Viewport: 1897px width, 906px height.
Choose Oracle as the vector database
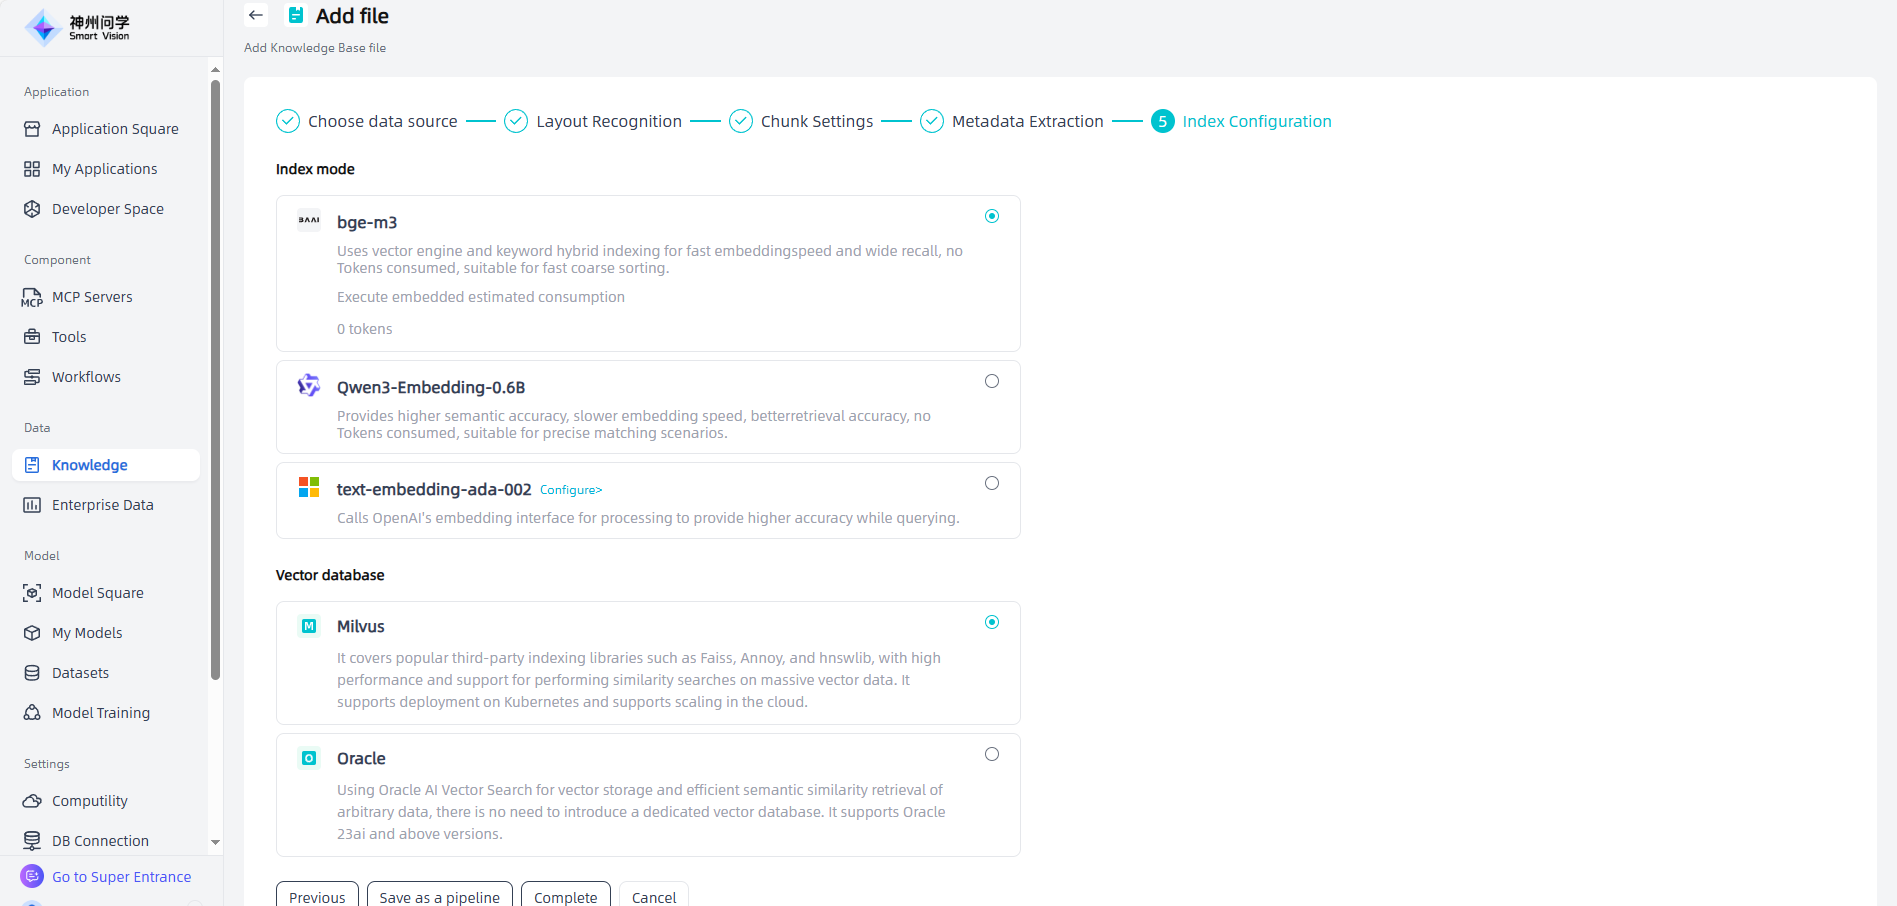click(991, 754)
